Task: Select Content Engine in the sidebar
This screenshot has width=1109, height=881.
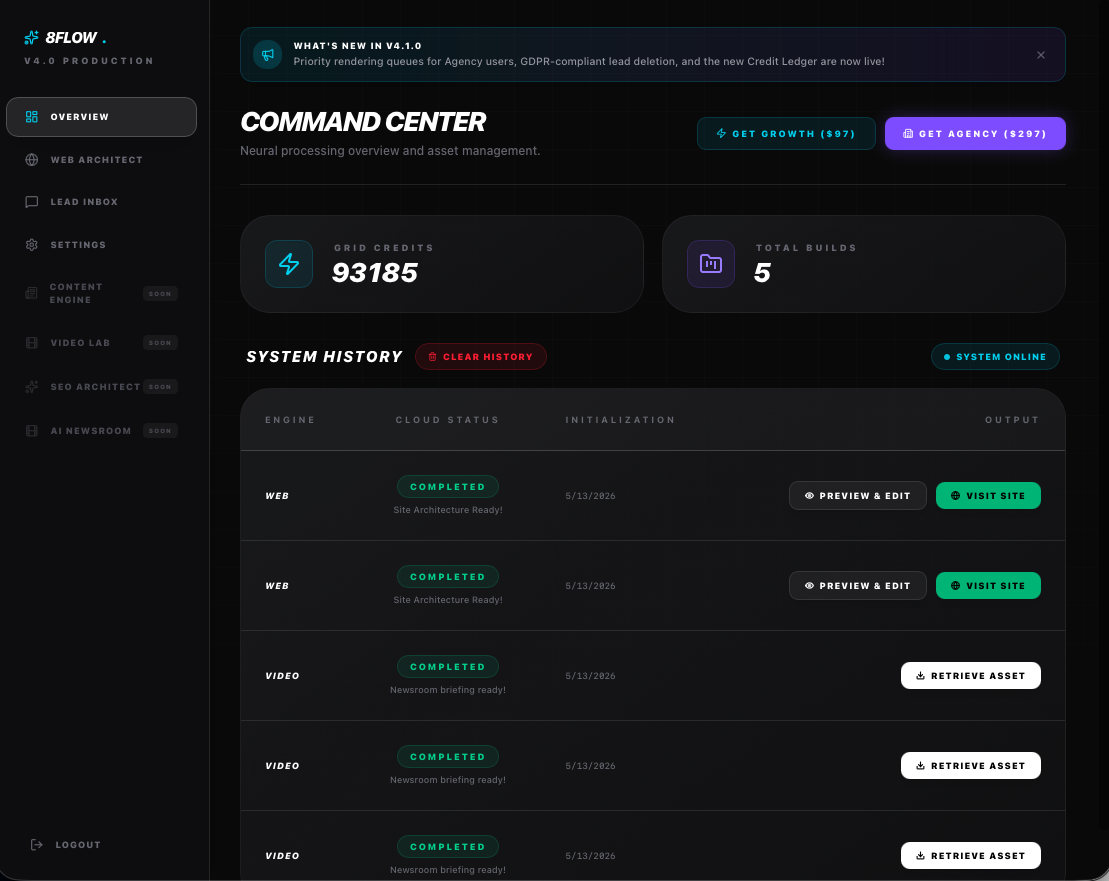Action: click(x=101, y=293)
